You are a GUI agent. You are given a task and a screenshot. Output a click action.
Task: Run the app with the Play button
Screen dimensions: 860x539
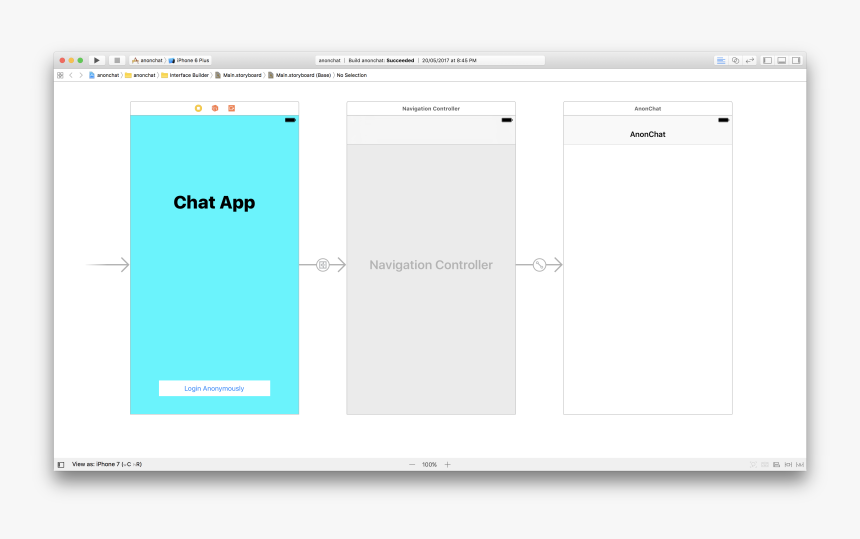tap(97, 60)
